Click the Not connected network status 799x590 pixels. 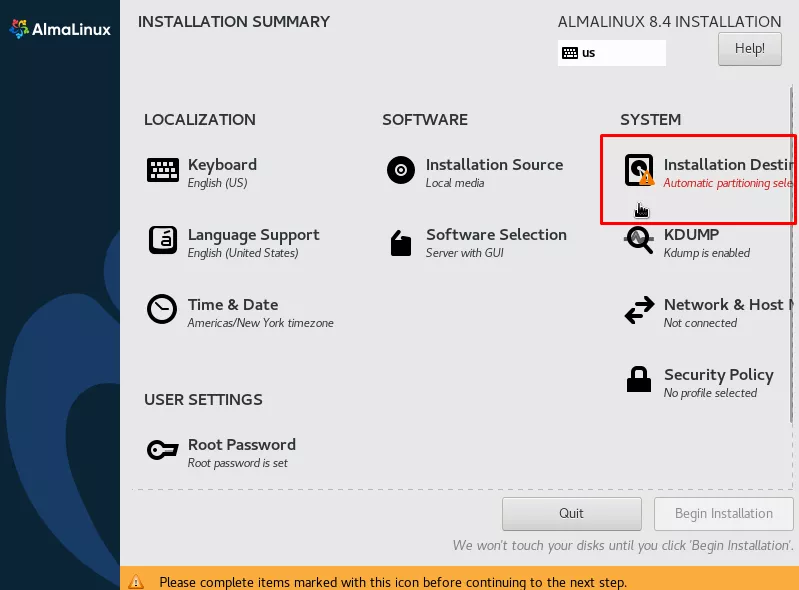[700, 323]
